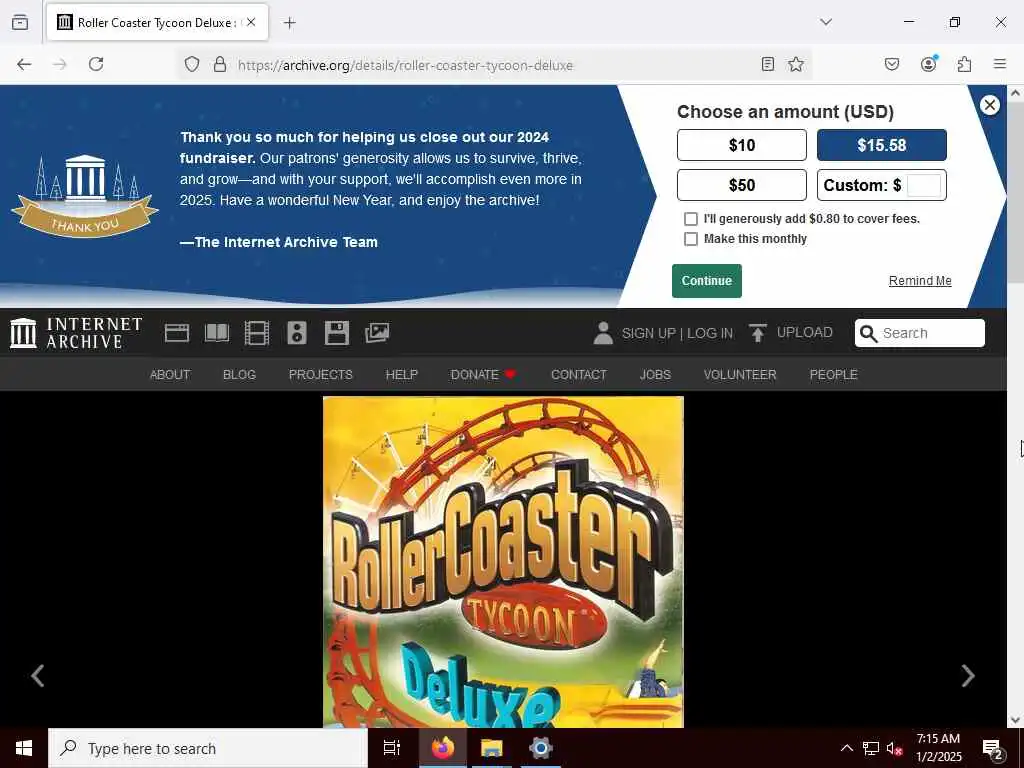Click the browser address bar URL
The image size is (1024, 768).
point(405,65)
